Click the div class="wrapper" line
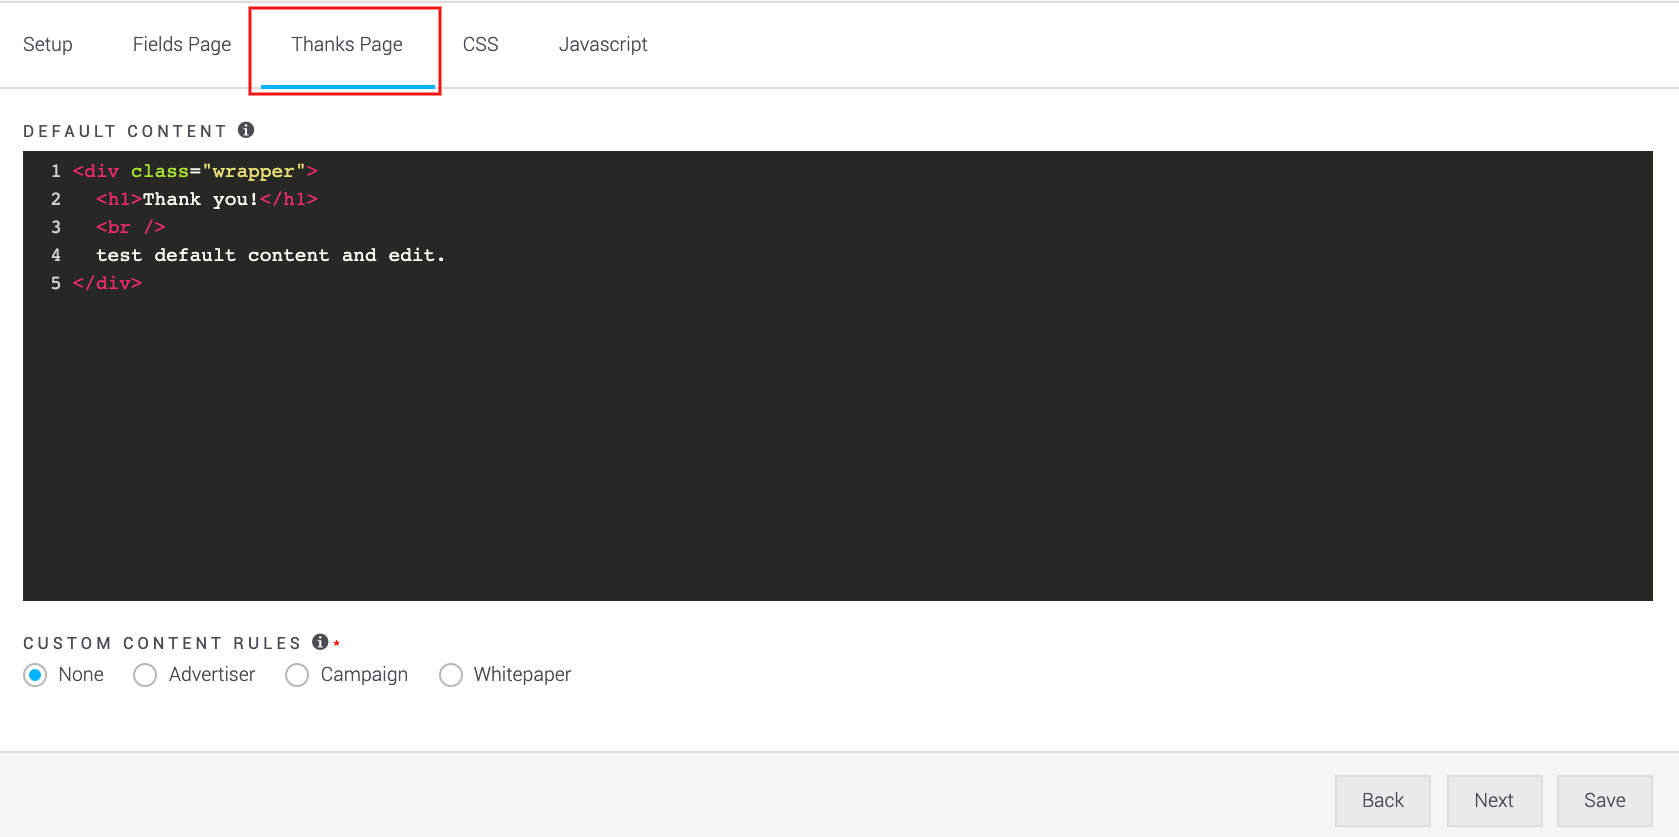This screenshot has height=837, width=1679. click(x=195, y=171)
